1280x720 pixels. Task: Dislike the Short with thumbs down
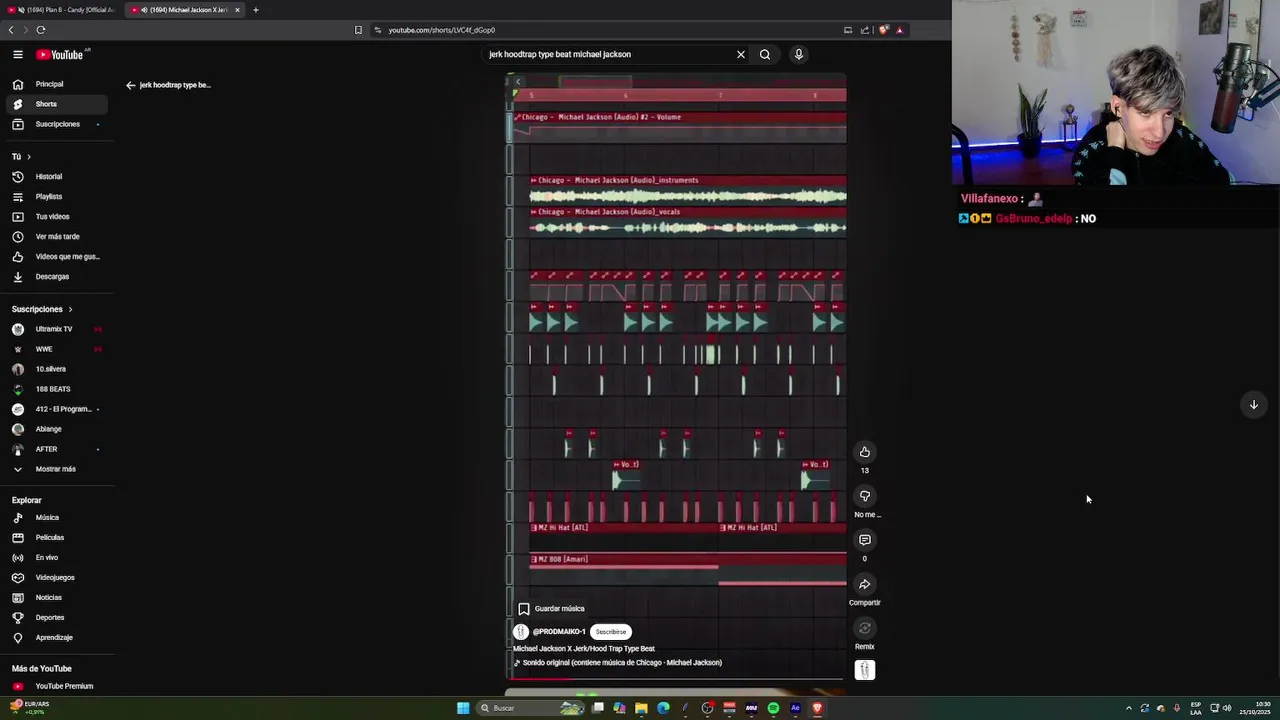click(865, 496)
